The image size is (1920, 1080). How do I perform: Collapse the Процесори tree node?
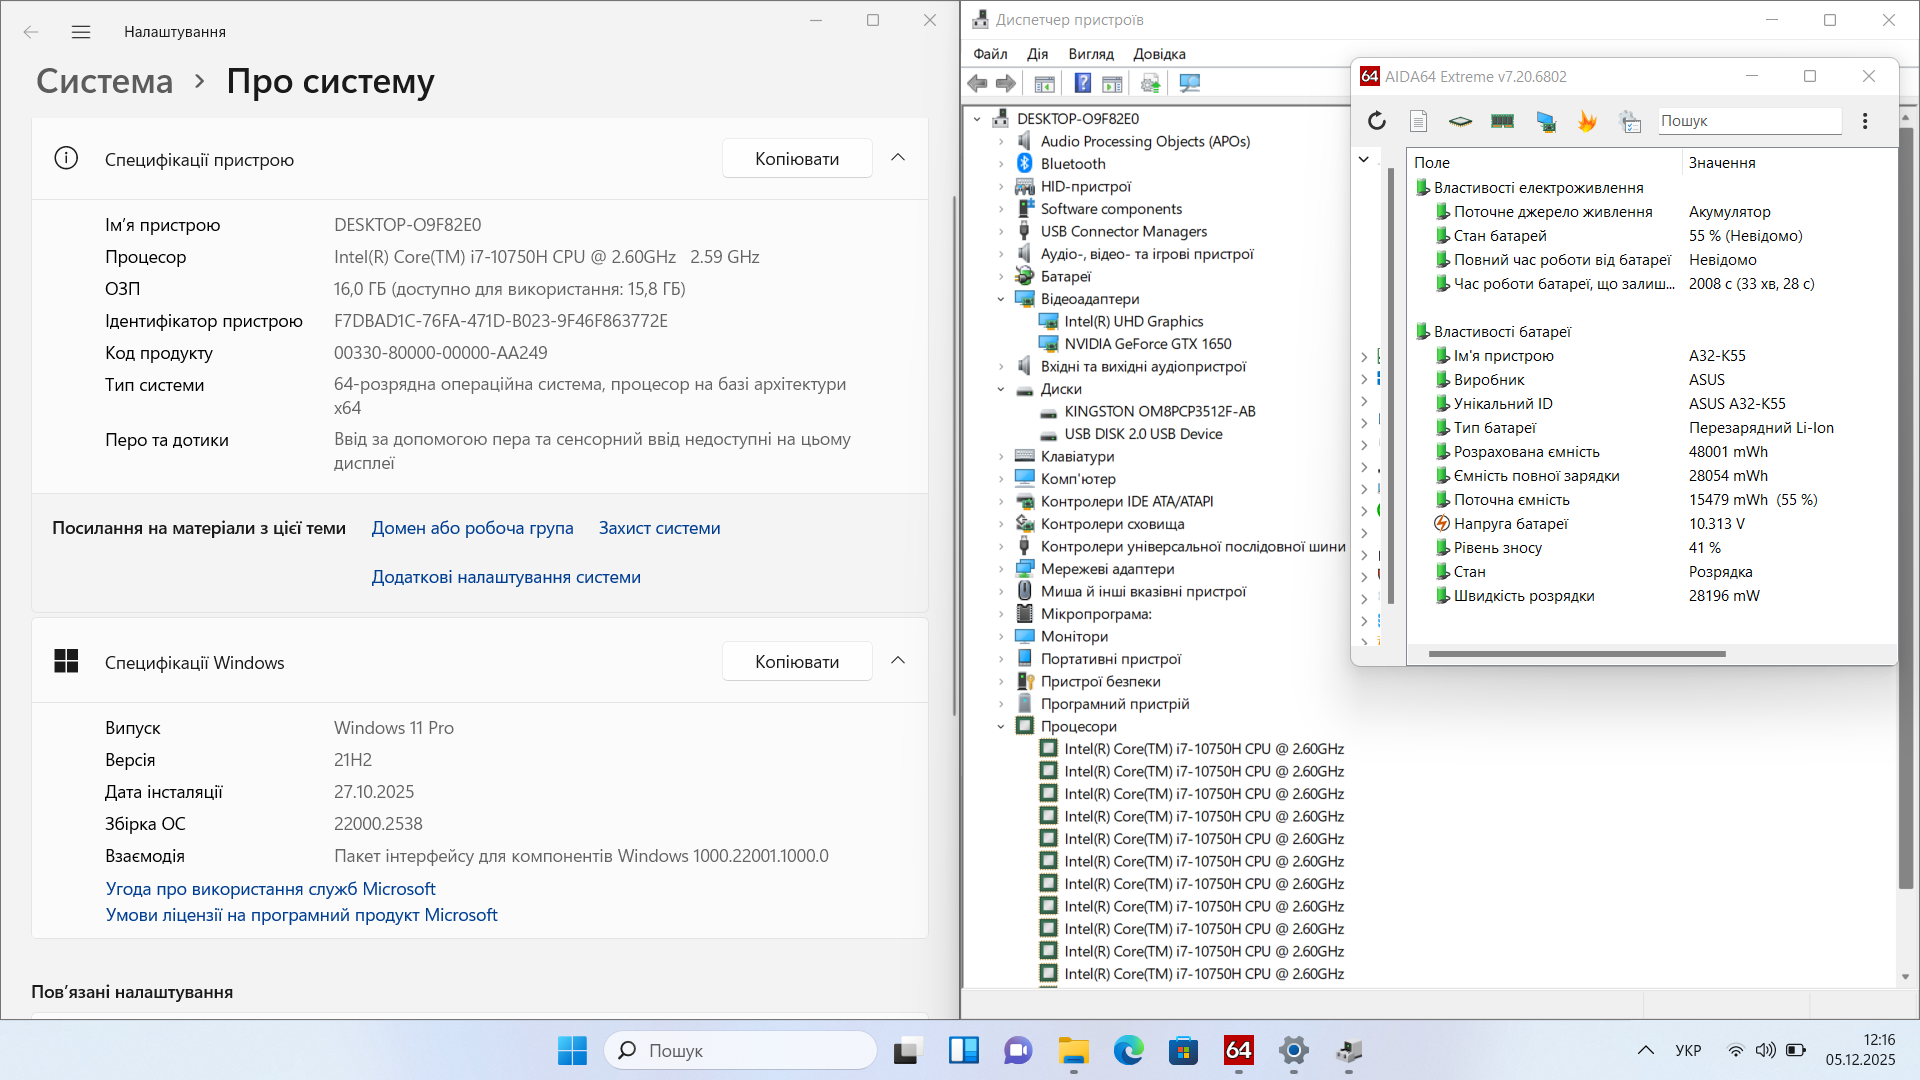1001,727
